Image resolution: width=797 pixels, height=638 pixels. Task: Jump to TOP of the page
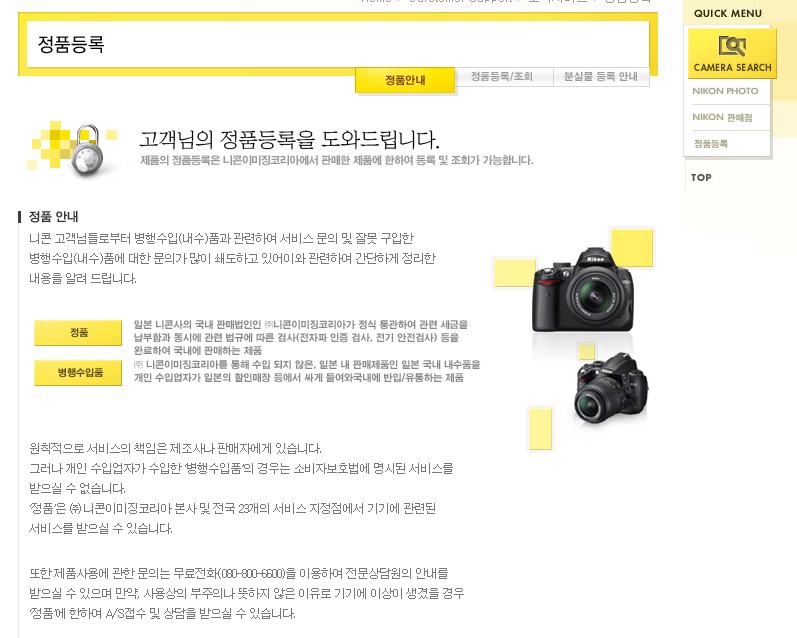tap(701, 177)
